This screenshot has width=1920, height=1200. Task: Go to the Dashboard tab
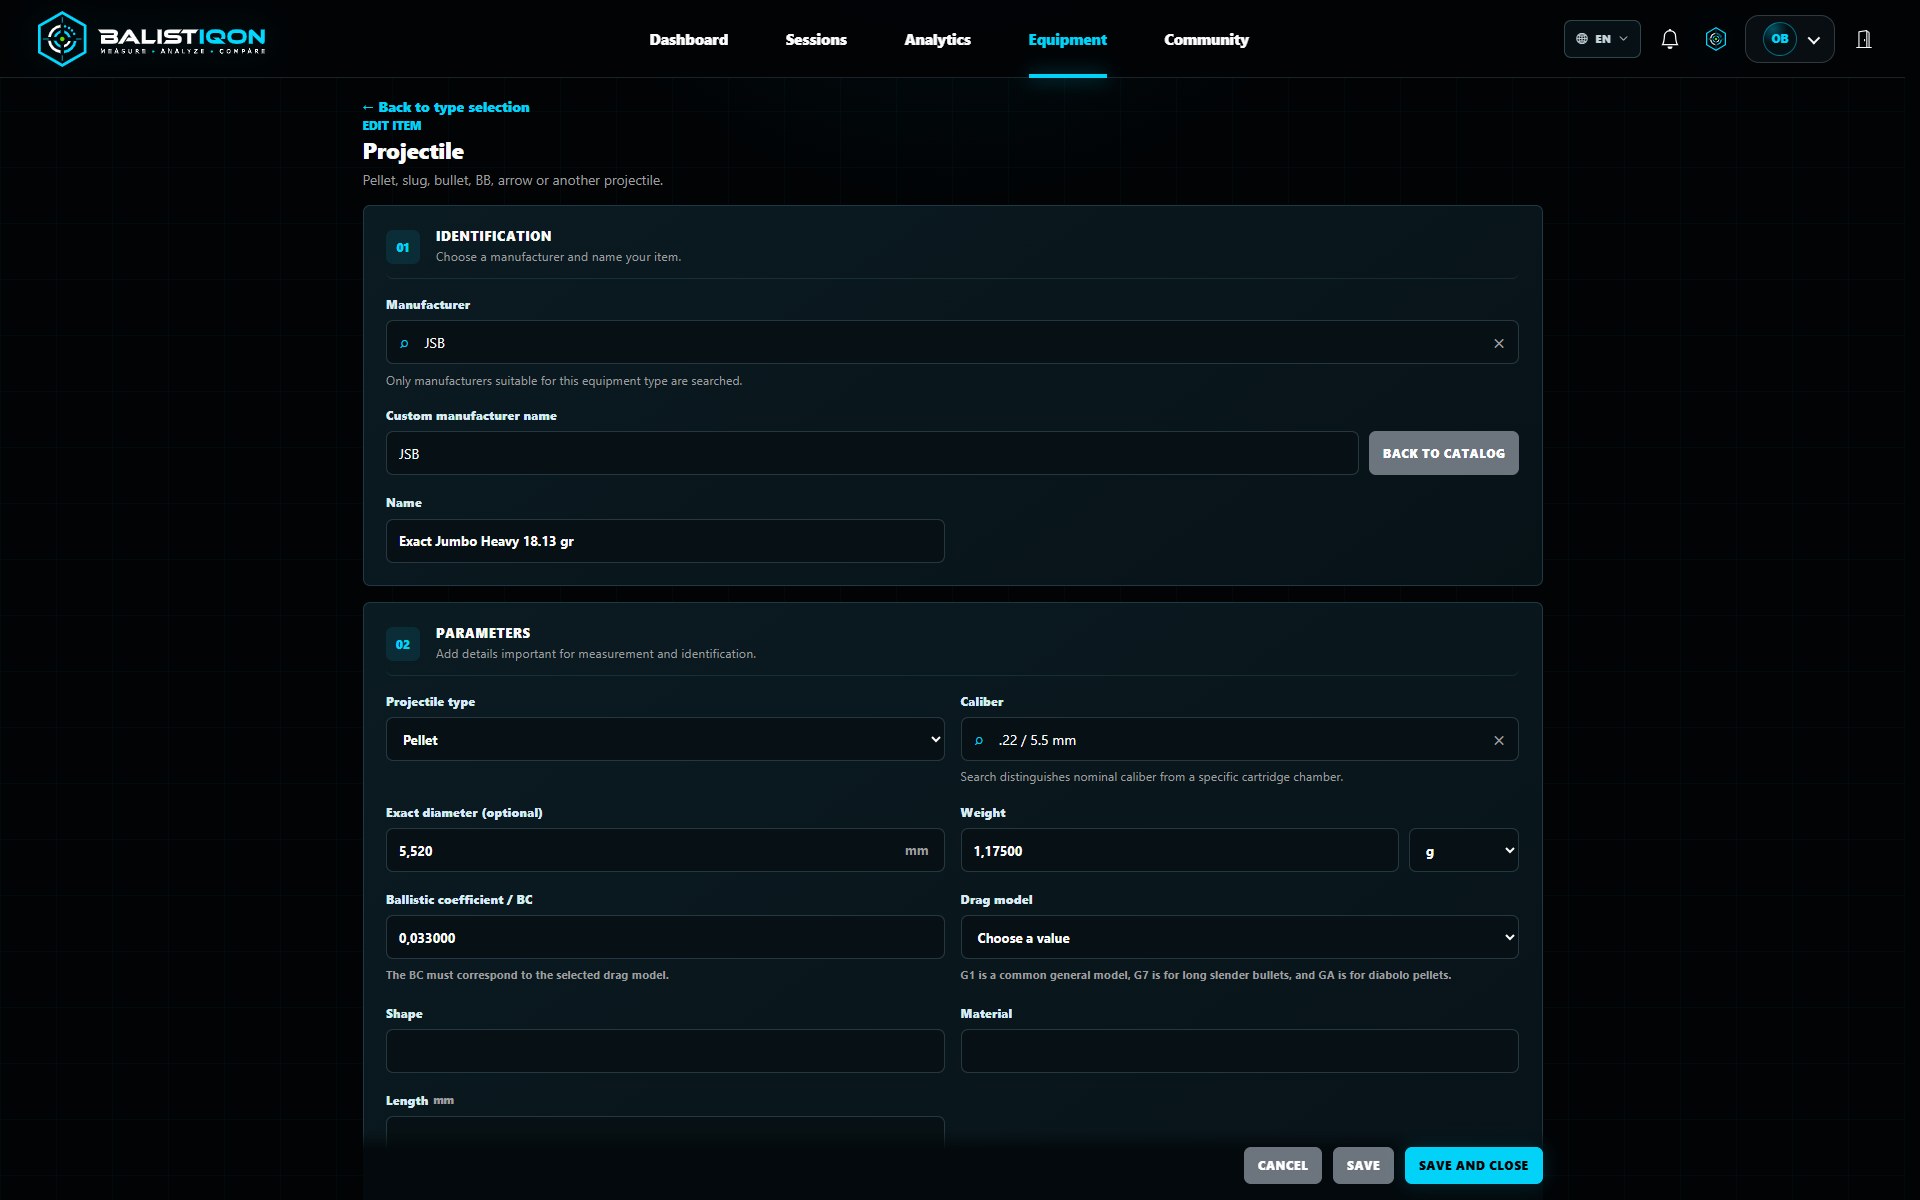689,39
